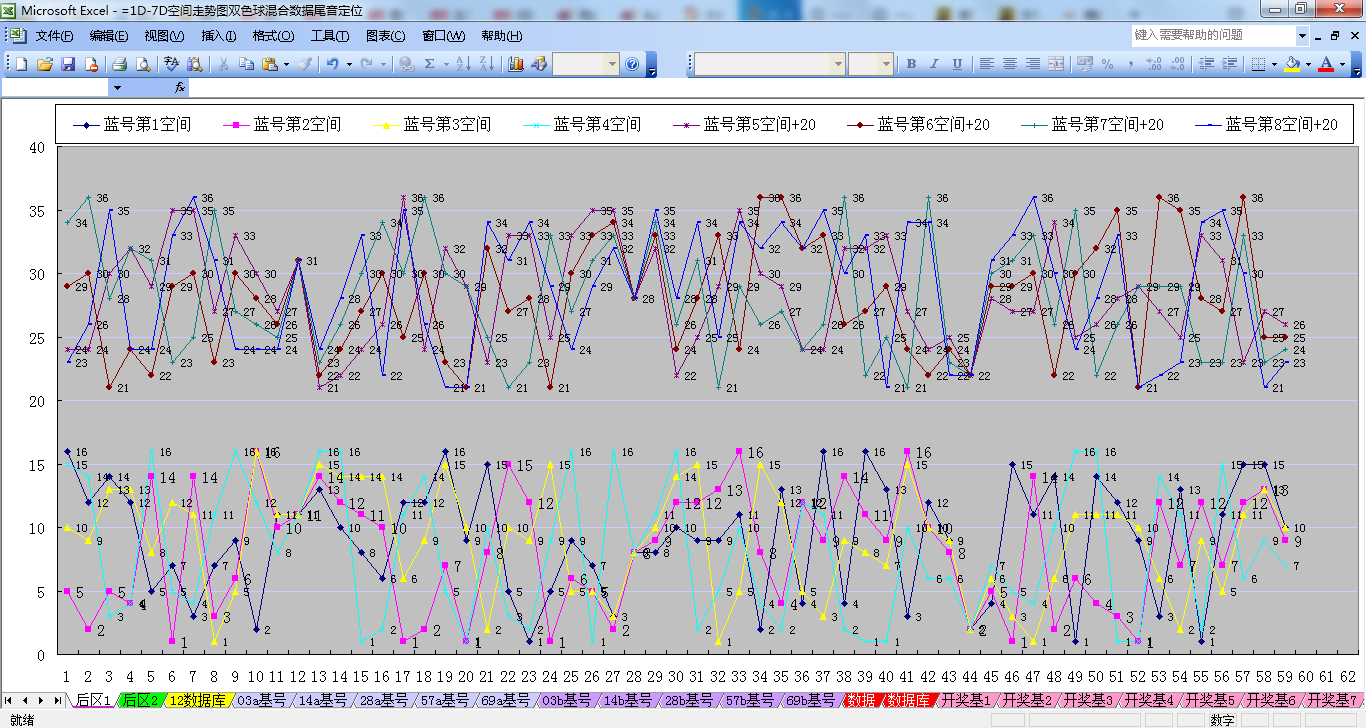Paste the clipboard contents
Screen dimensions: 1366x728
tap(269, 64)
